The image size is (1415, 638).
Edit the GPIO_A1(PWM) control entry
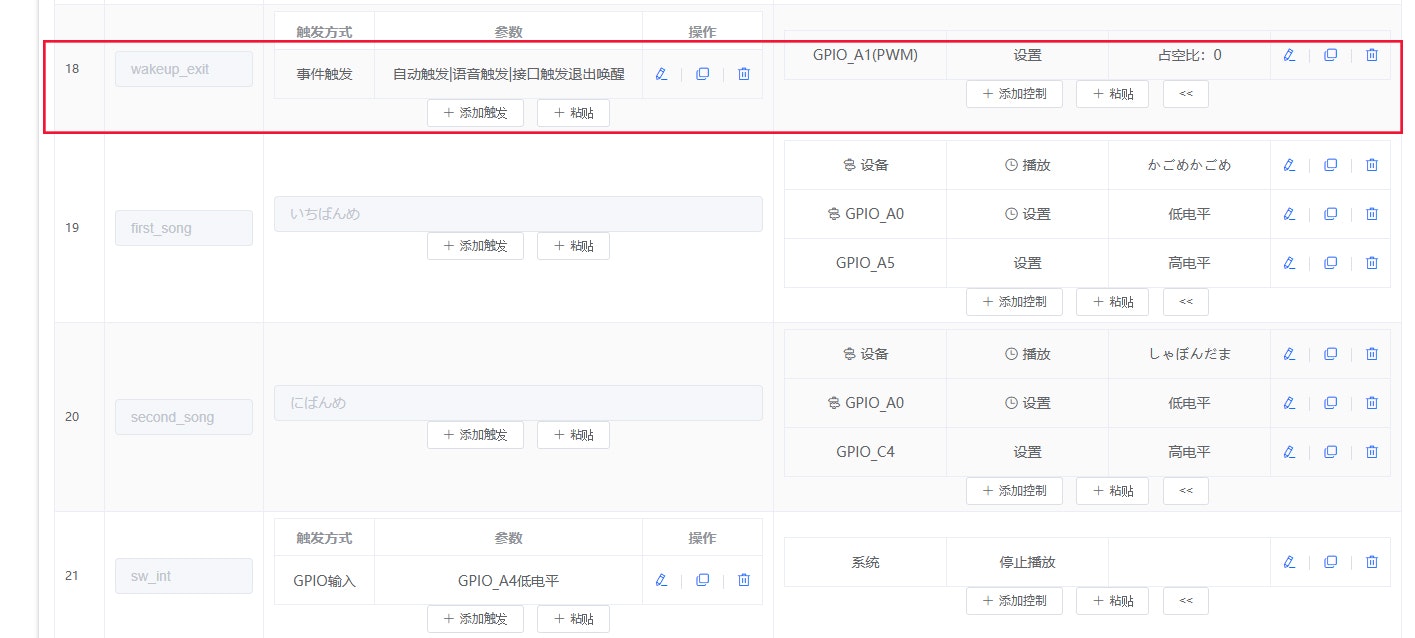point(1289,55)
